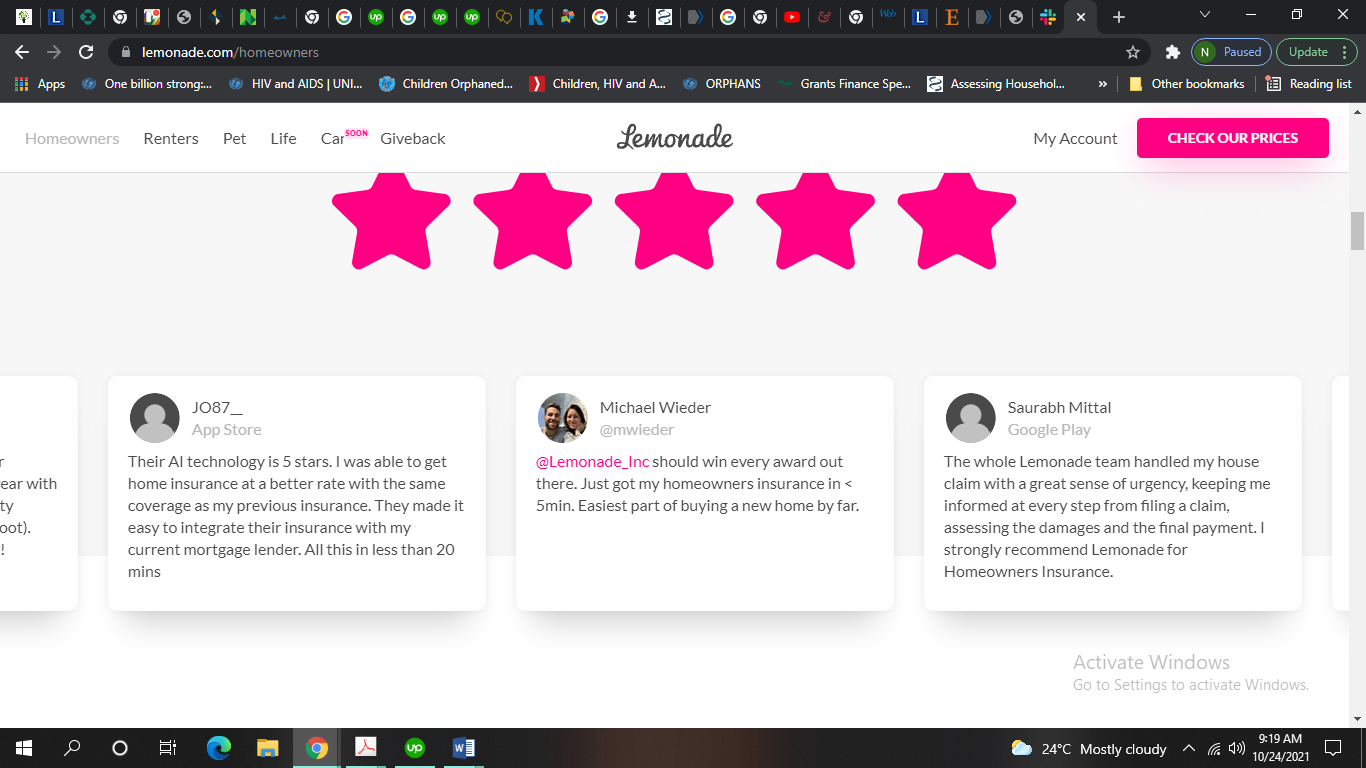
Task: Open Adobe Acrobat from taskbar
Action: (365, 748)
